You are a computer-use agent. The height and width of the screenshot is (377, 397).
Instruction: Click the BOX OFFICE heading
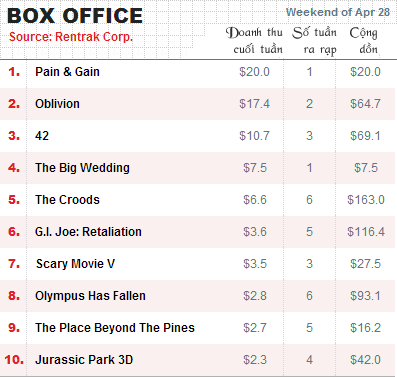tap(75, 16)
